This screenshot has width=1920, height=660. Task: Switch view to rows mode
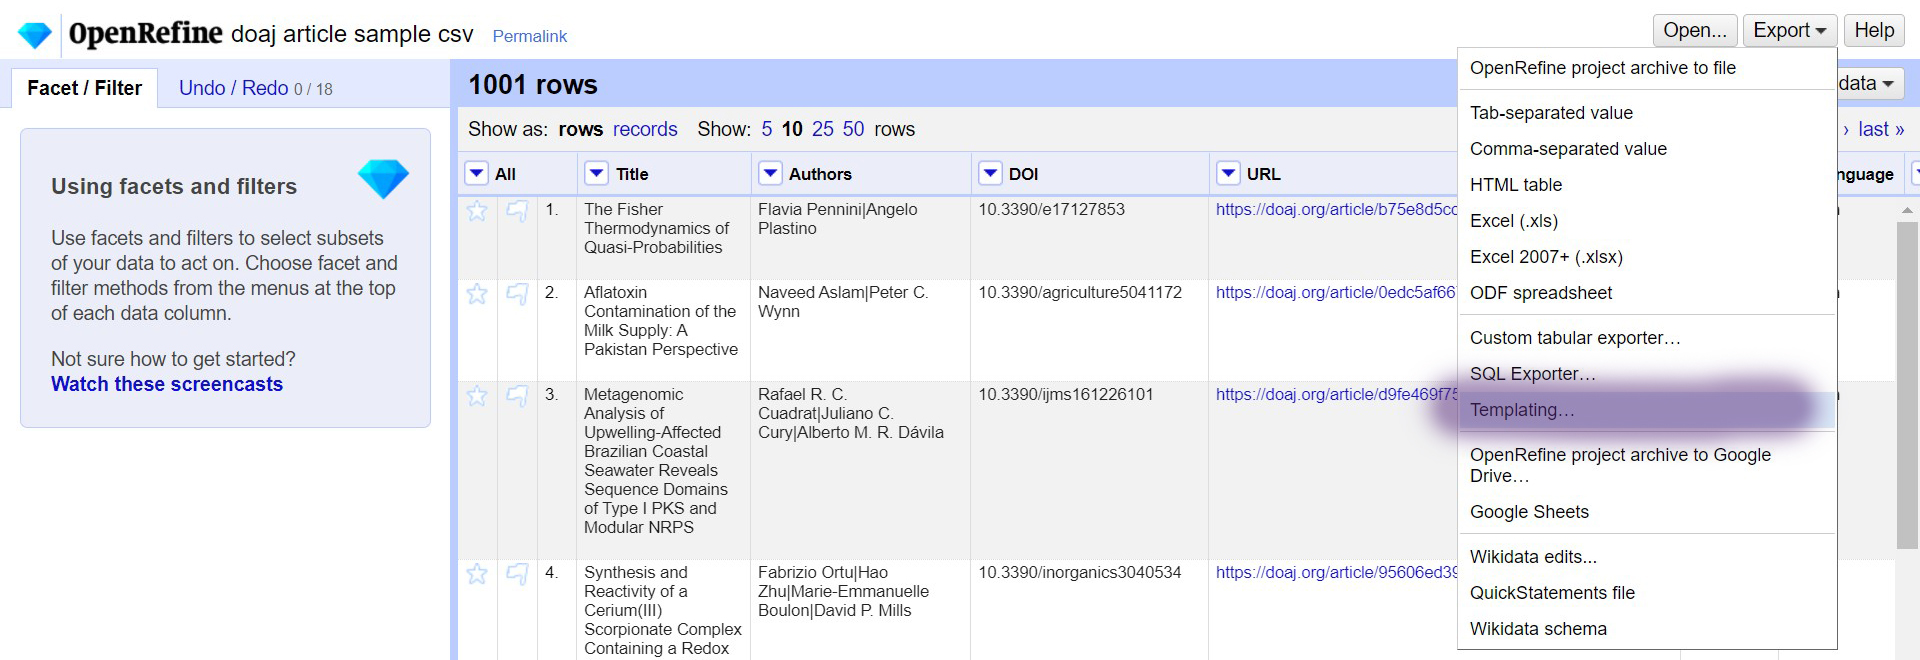[580, 129]
